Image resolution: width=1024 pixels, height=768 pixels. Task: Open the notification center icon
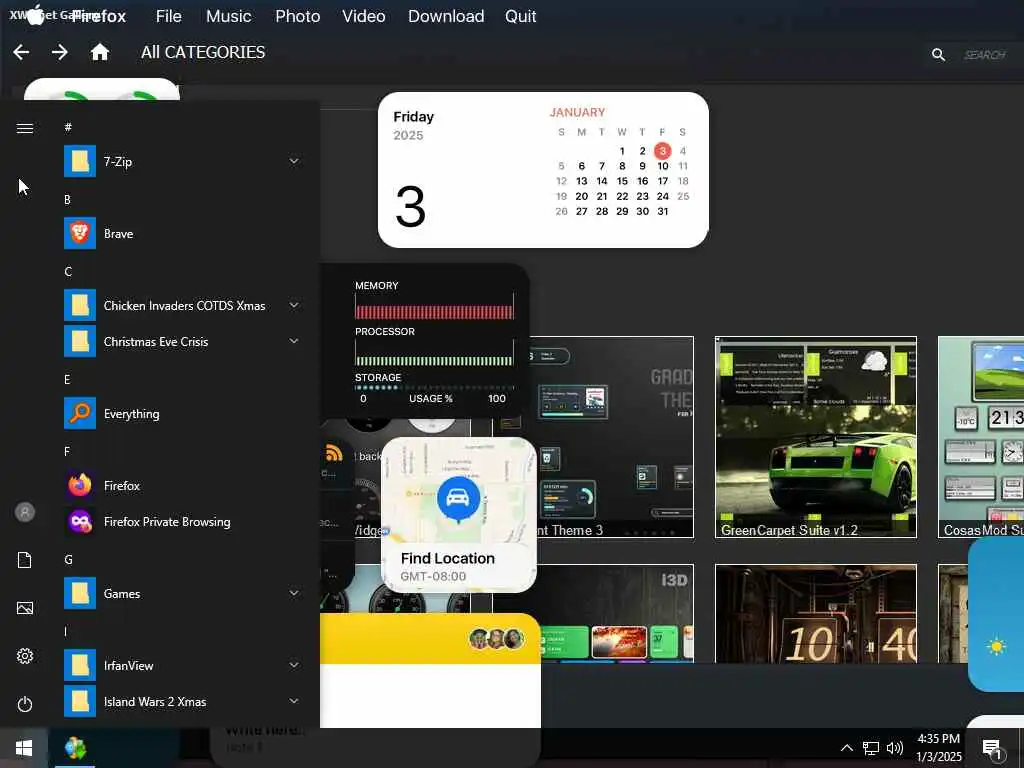pos(993,749)
